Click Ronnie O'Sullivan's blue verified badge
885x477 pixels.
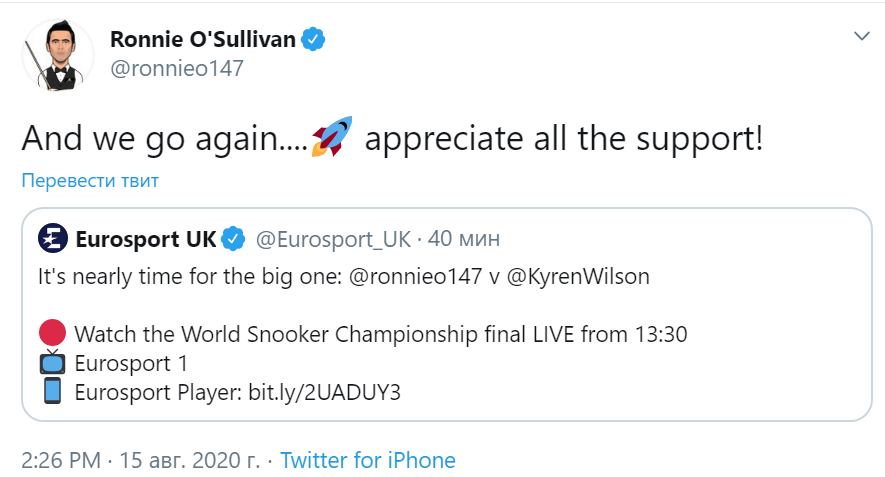(314, 40)
